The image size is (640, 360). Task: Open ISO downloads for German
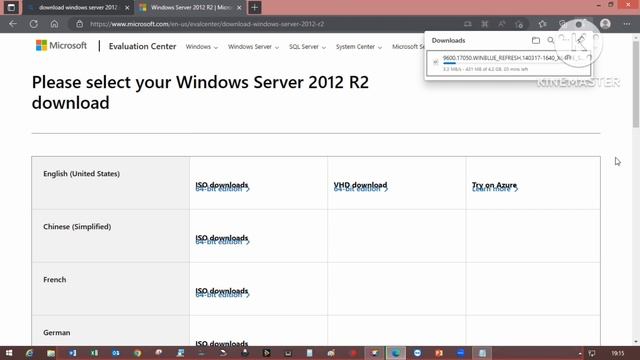222,343
